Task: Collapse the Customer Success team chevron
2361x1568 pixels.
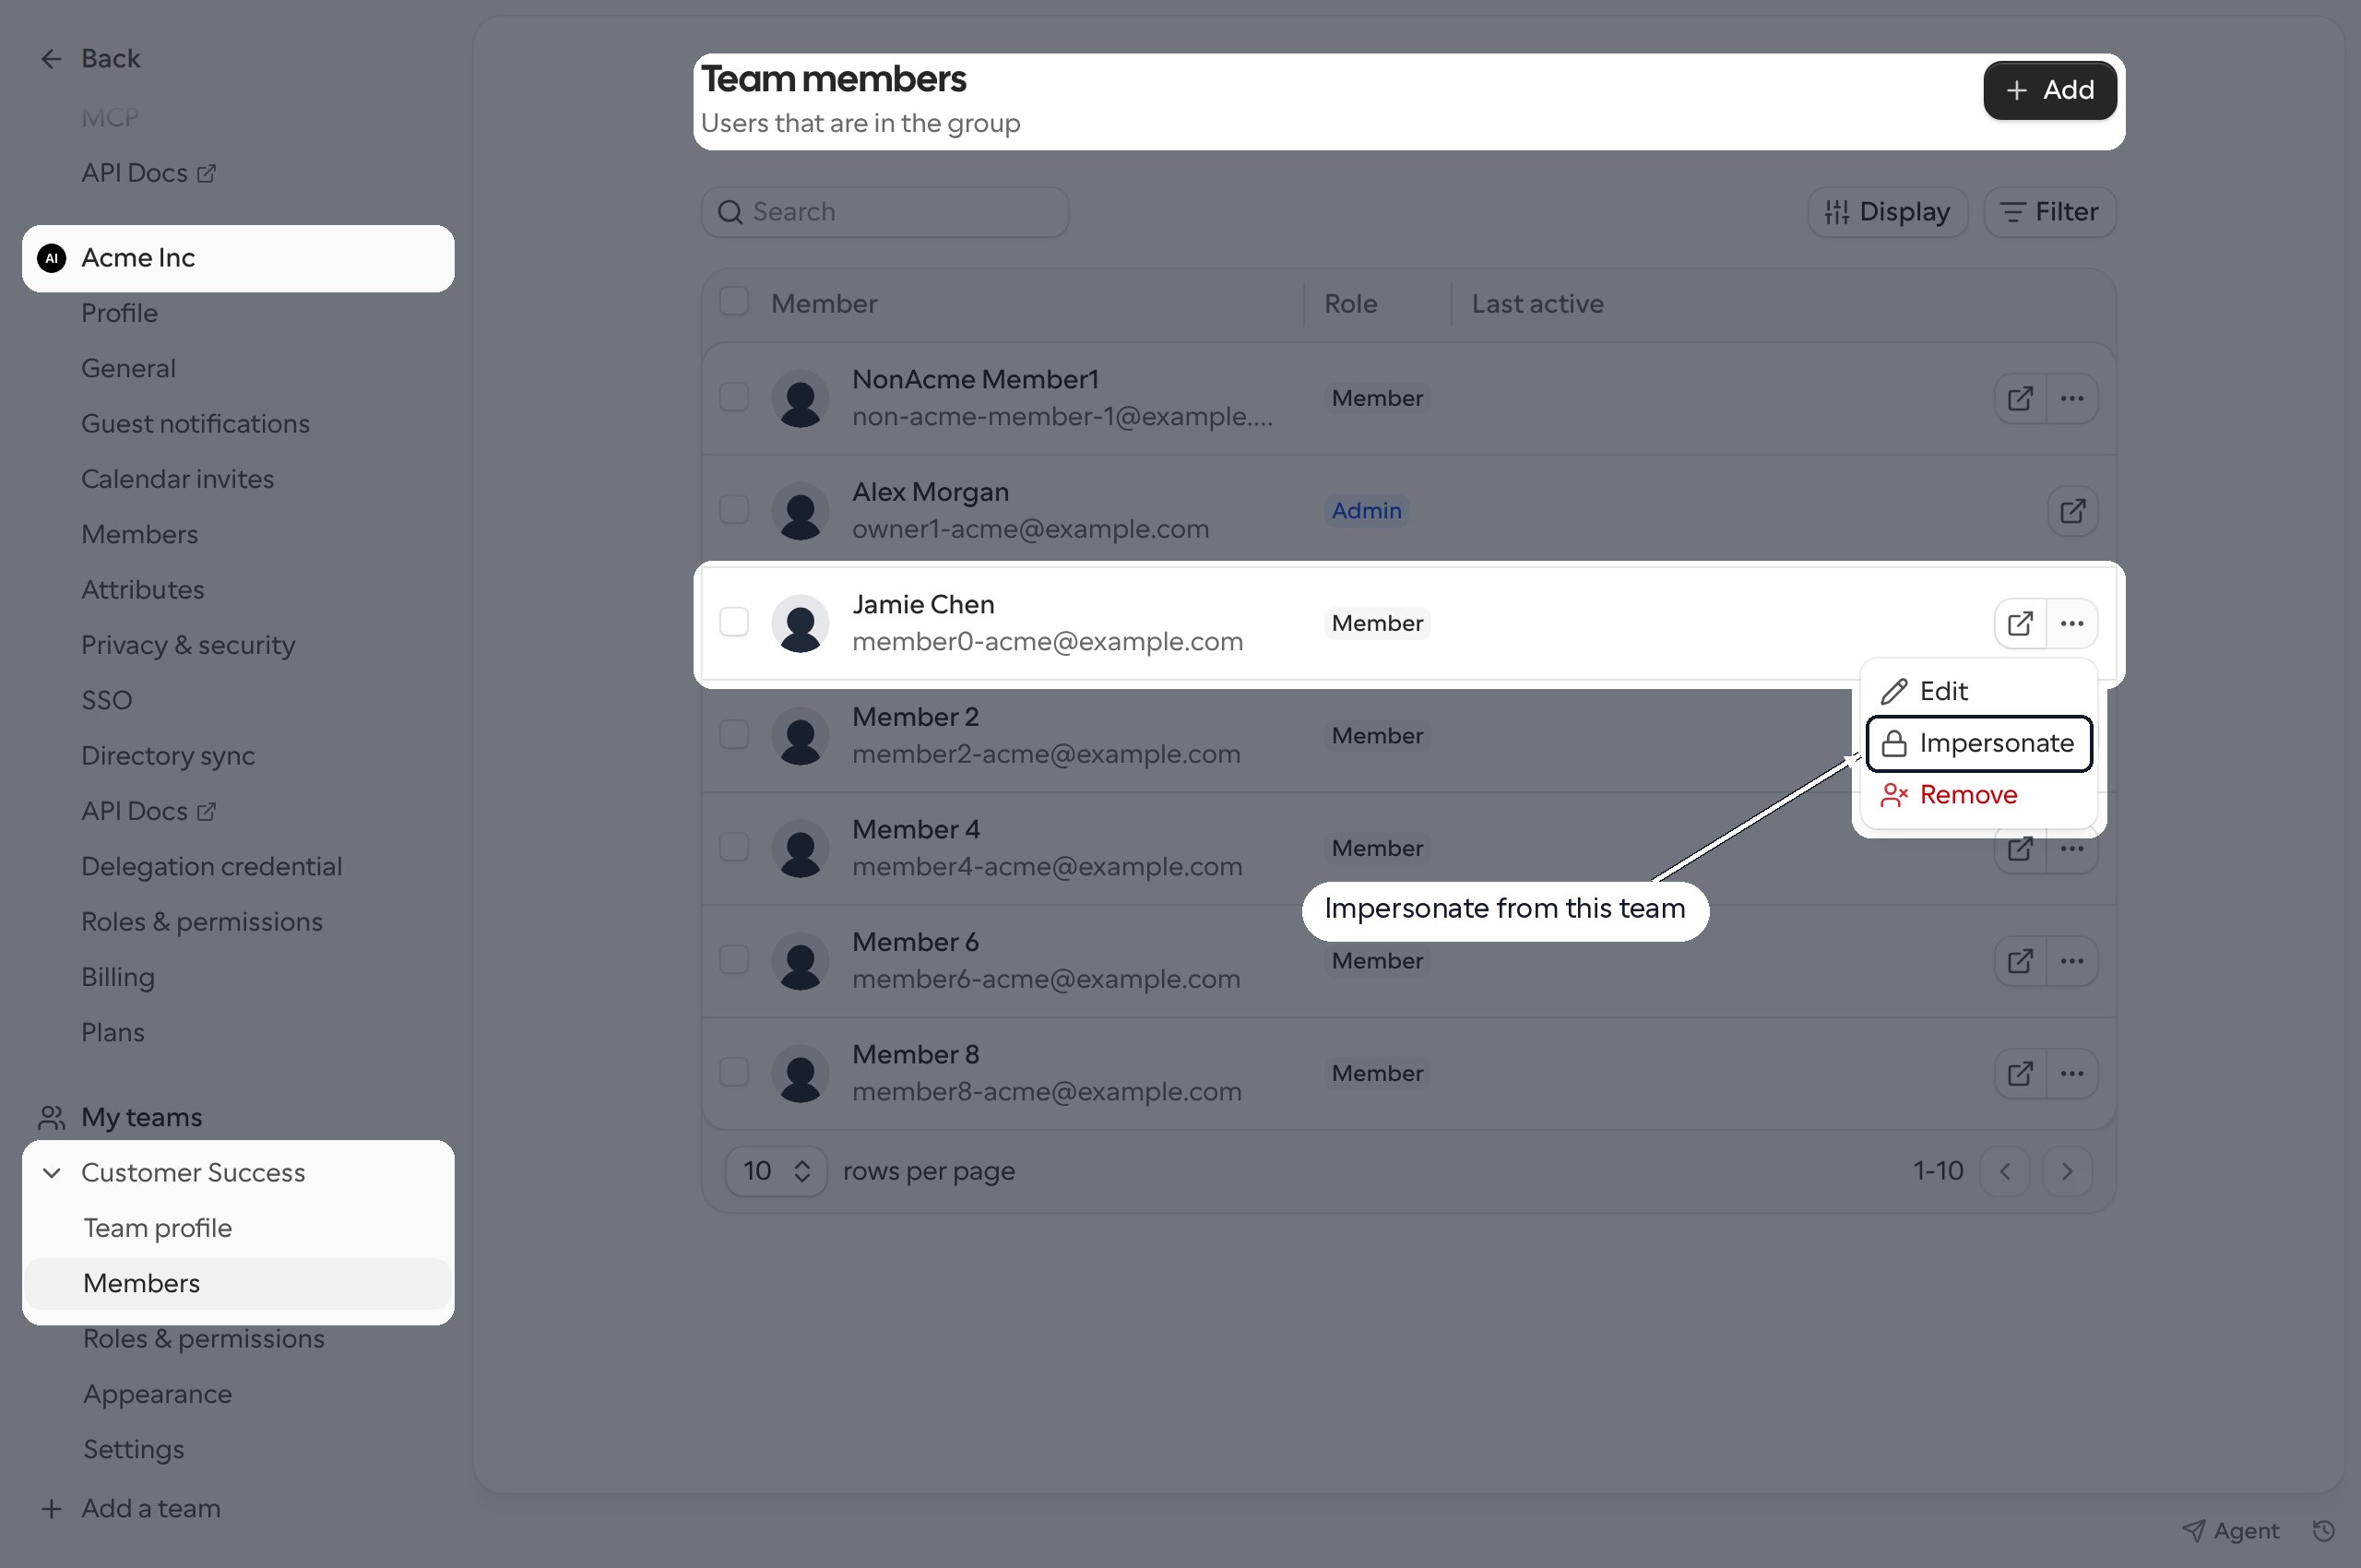Action: 52,1172
